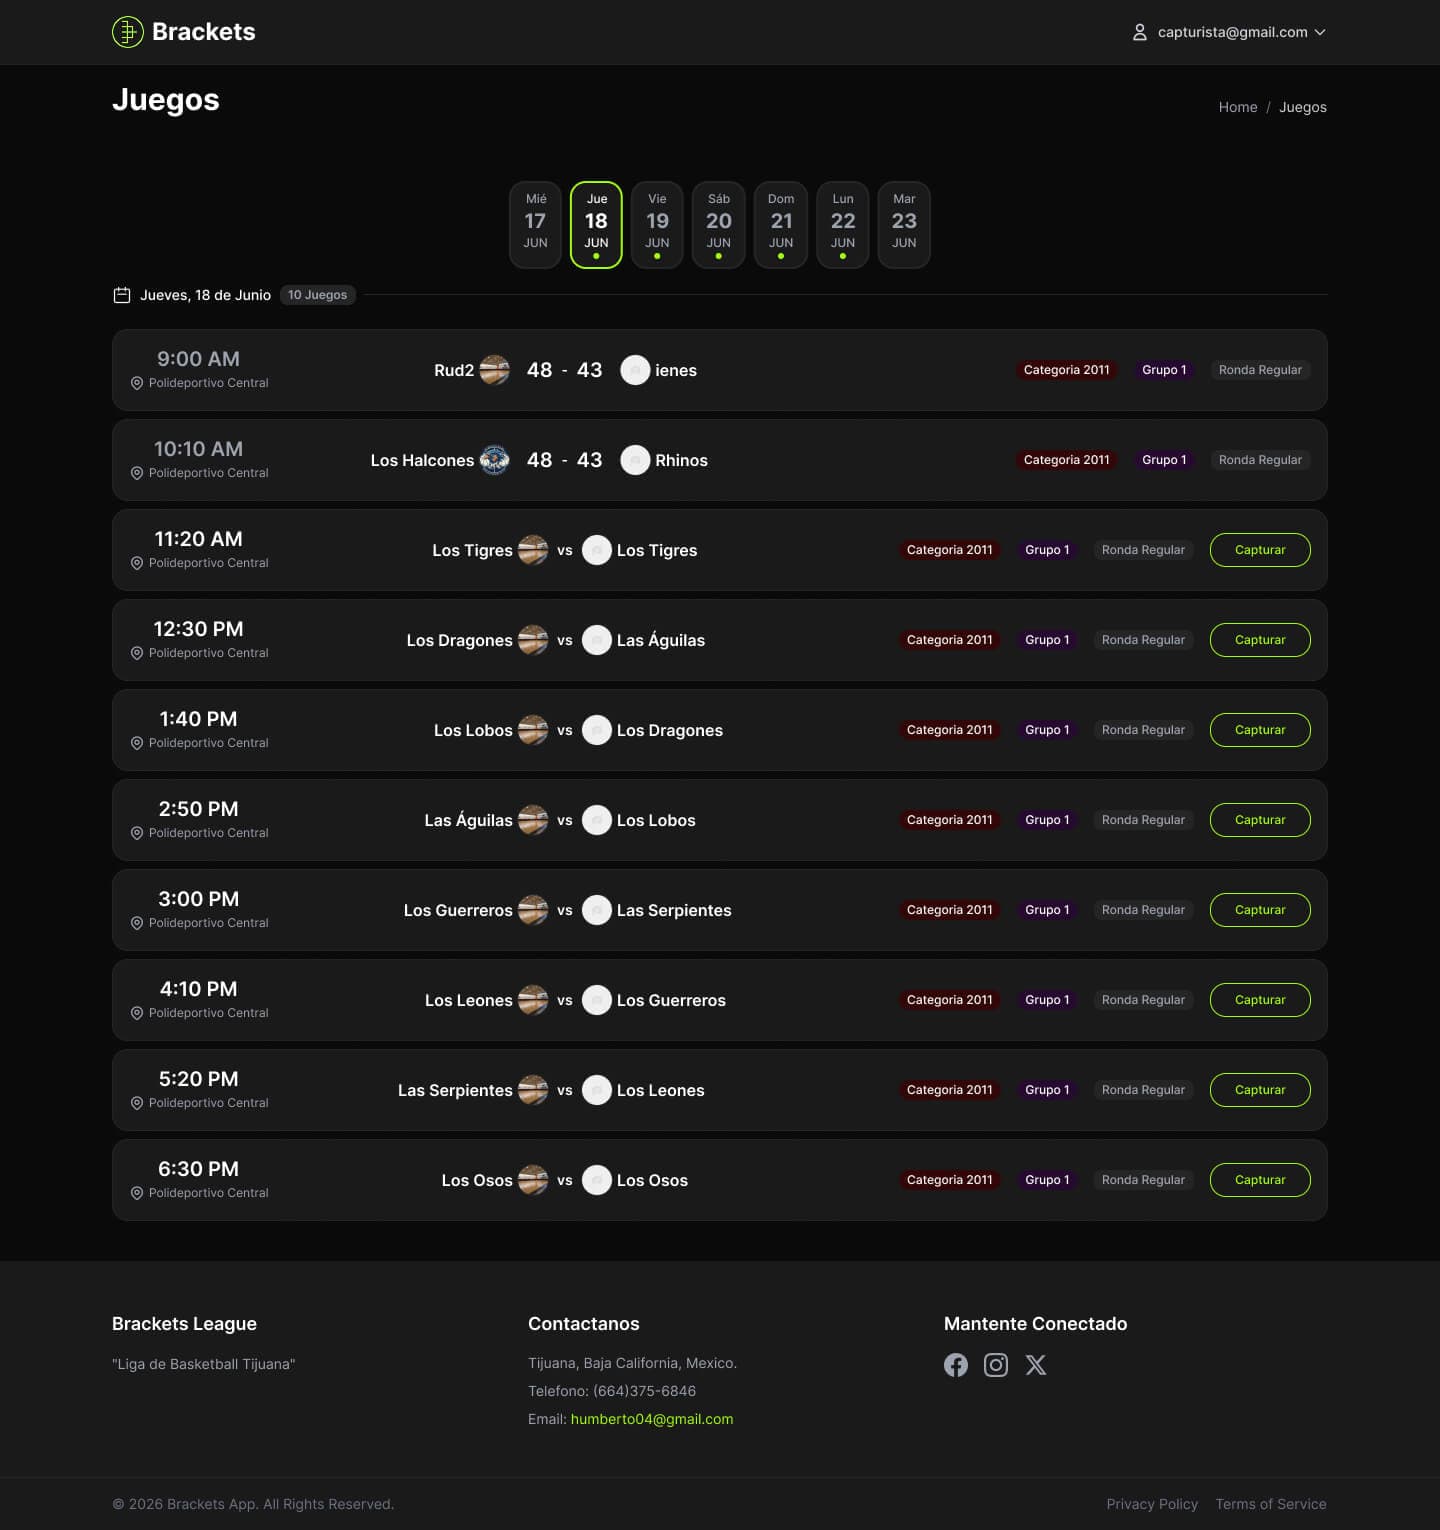The image size is (1440, 1530).
Task: Click Las Águilas home team logo at 2:50 PM
Action: [x=533, y=820]
